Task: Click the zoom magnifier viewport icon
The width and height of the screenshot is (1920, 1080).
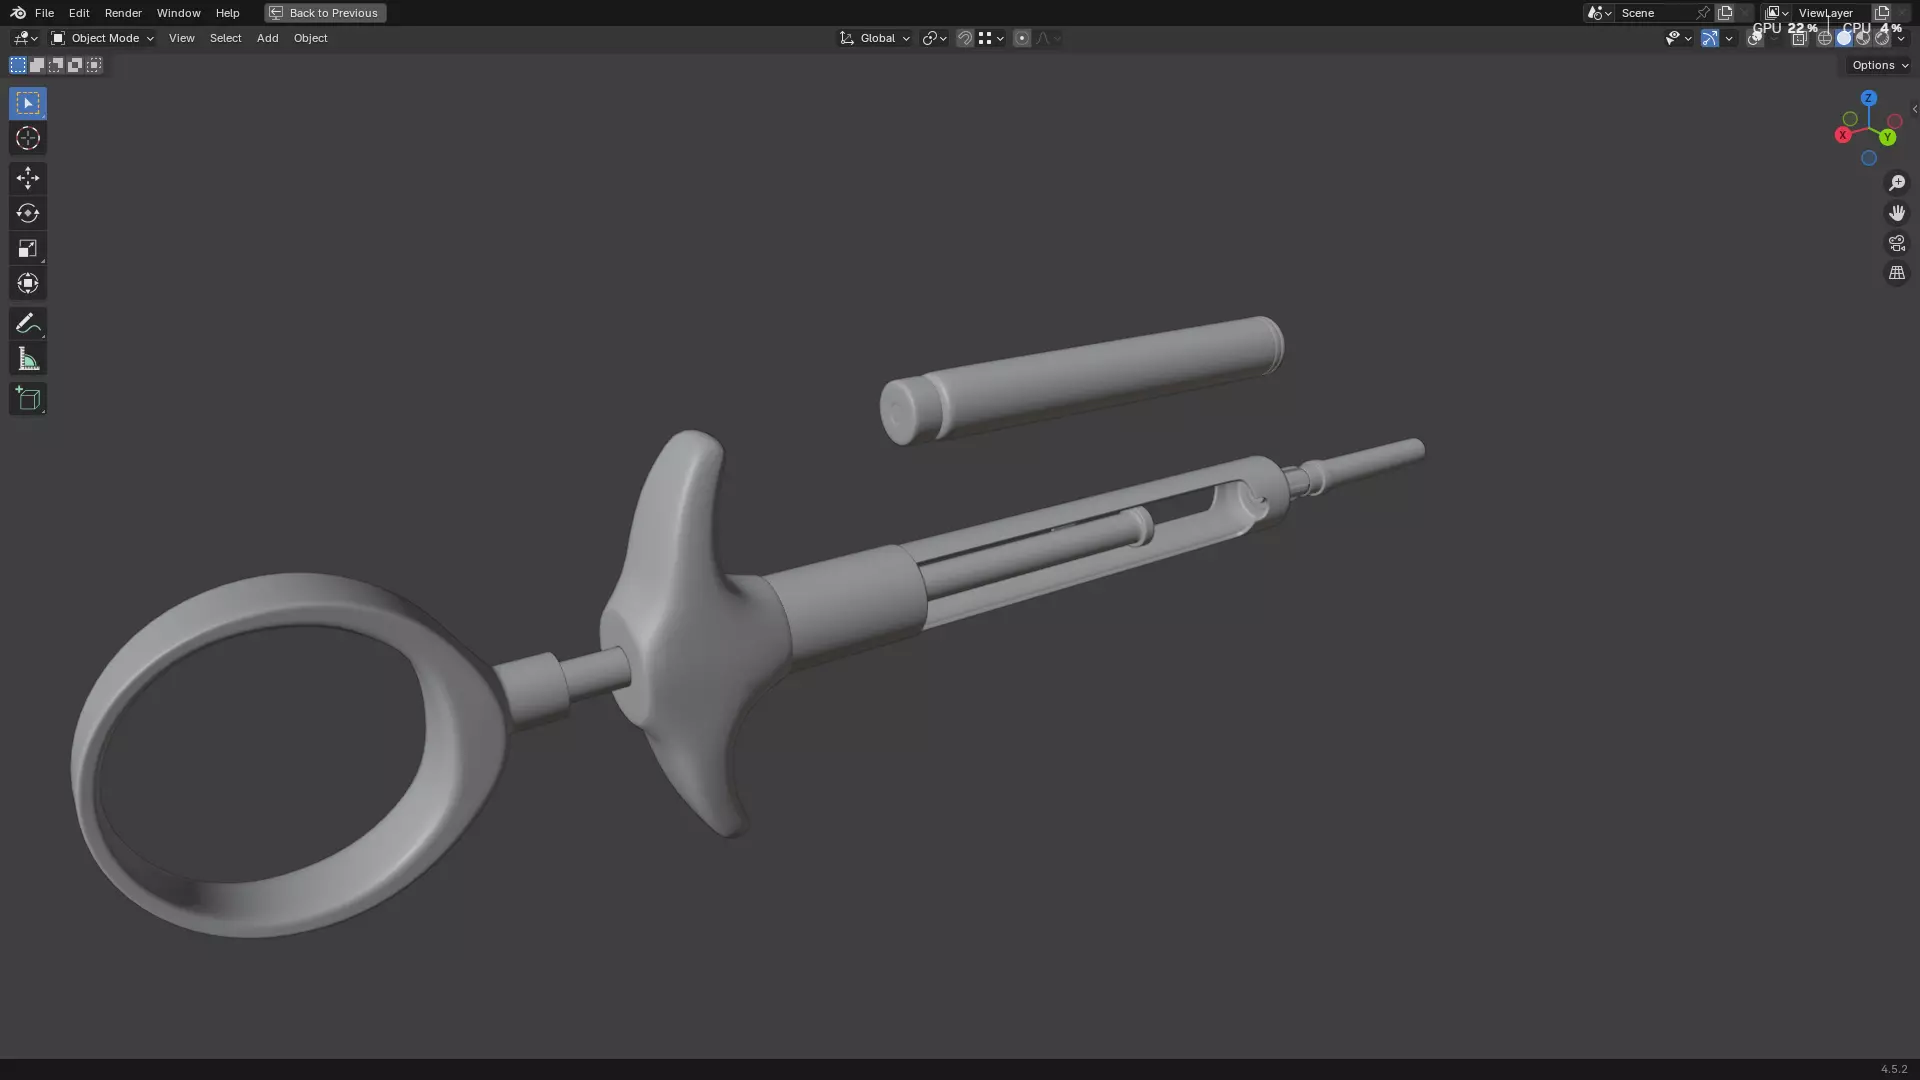Action: click(1897, 182)
